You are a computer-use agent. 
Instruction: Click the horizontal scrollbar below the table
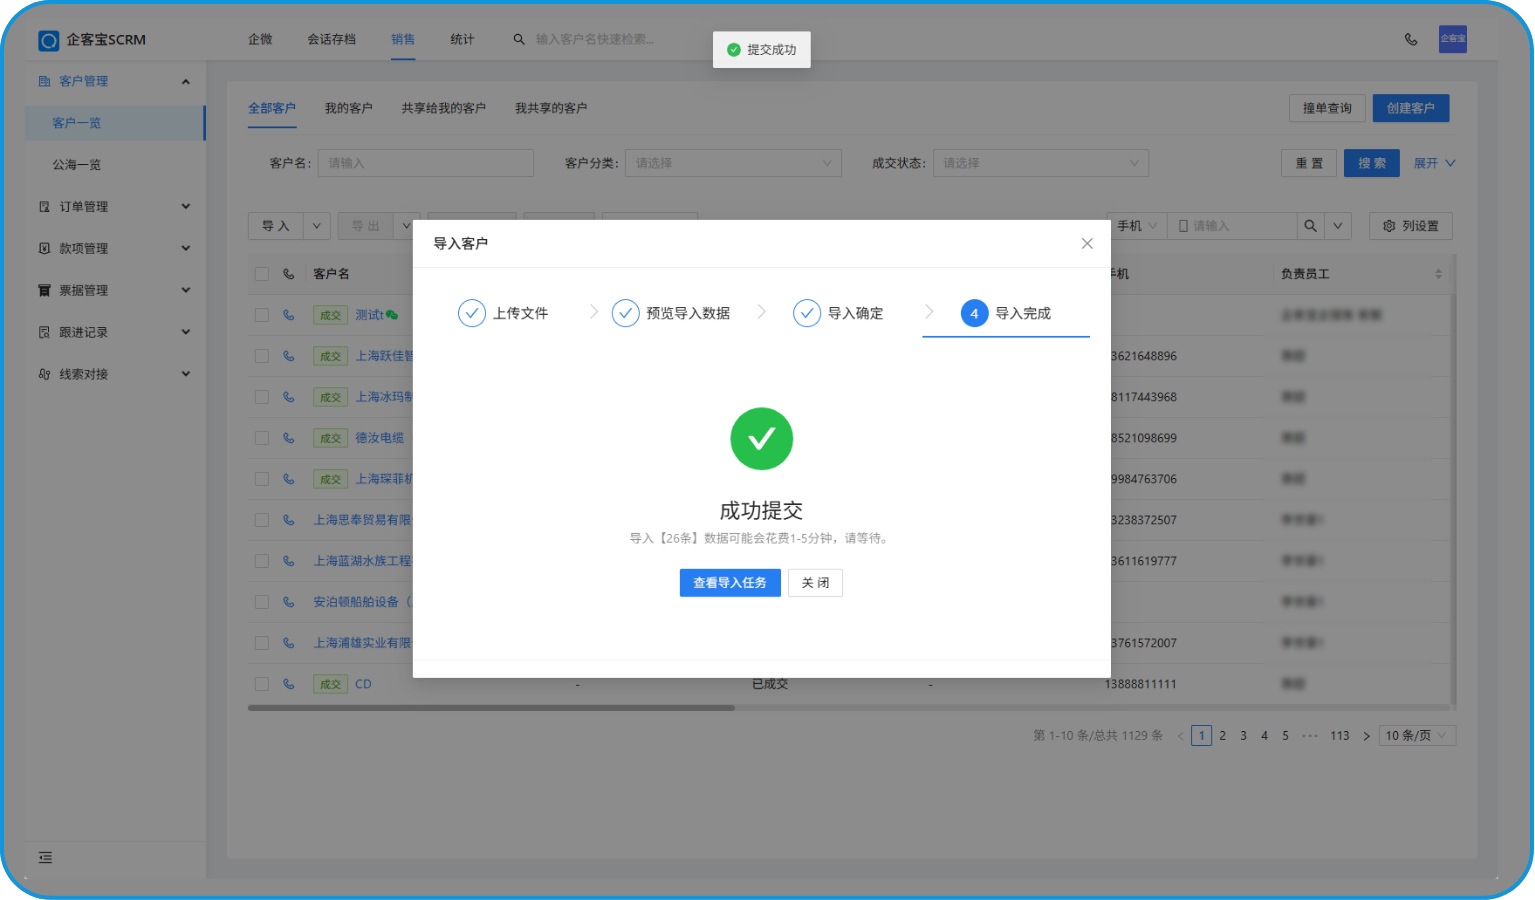pyautogui.click(x=491, y=708)
